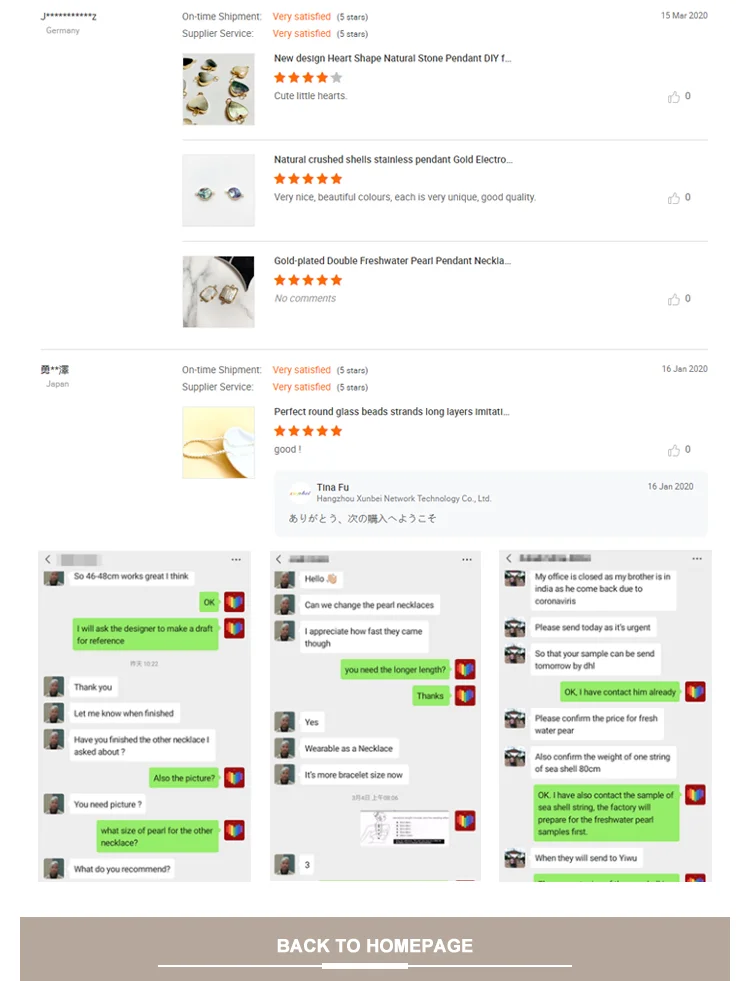Click back arrow in first chat screenshot

click(x=48, y=559)
